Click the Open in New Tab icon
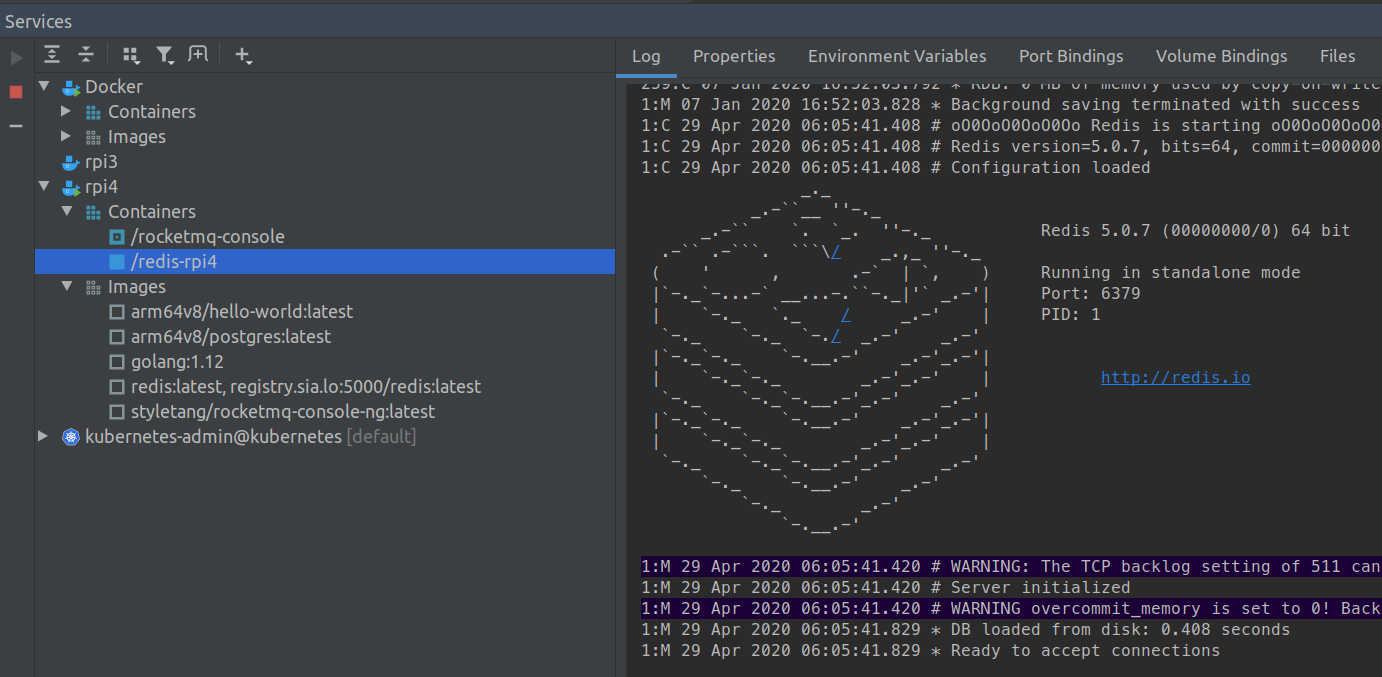 point(198,54)
